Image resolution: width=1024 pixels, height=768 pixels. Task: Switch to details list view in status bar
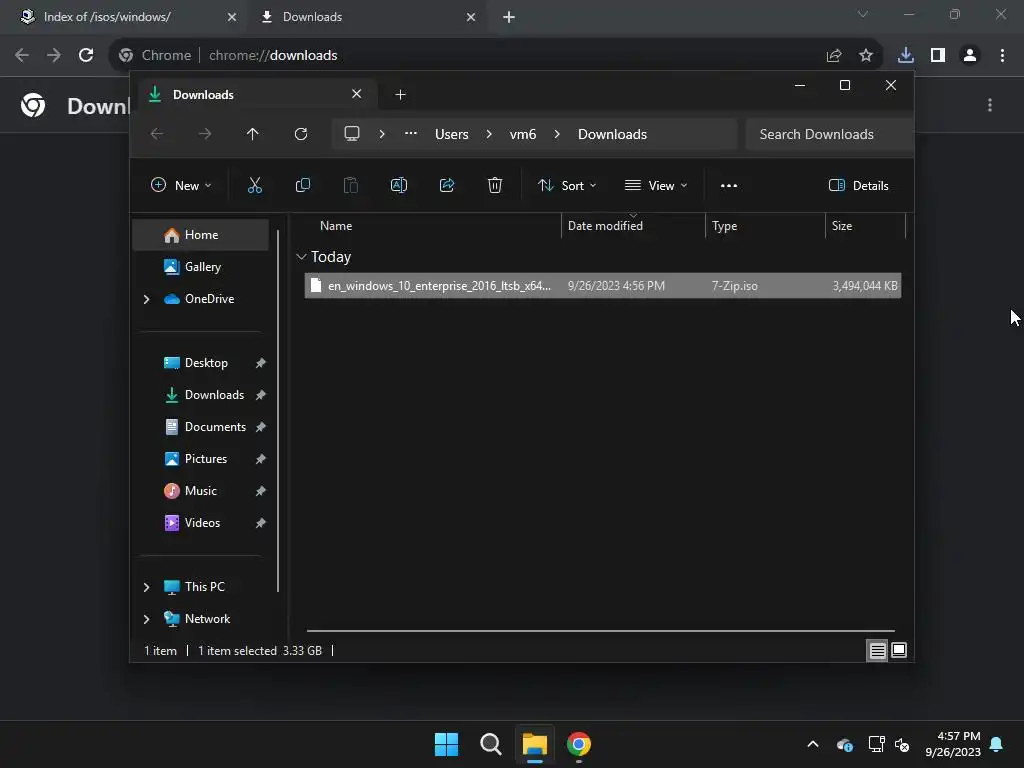point(877,650)
